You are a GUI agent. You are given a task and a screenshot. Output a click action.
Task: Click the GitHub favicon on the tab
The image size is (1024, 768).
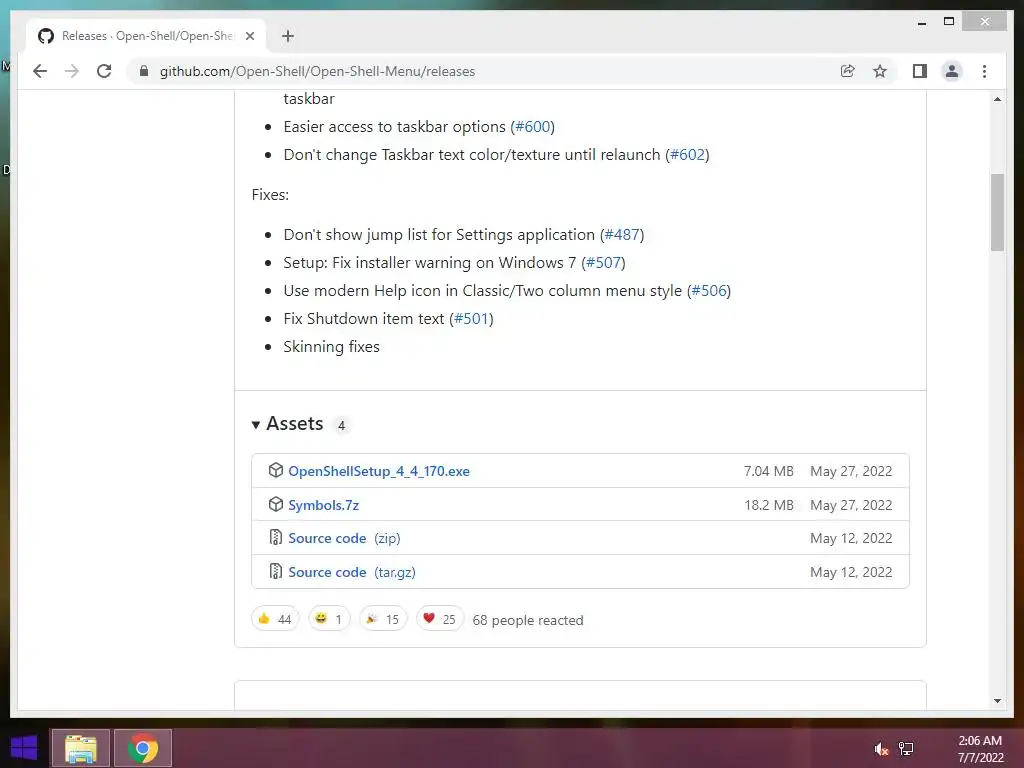coord(46,36)
